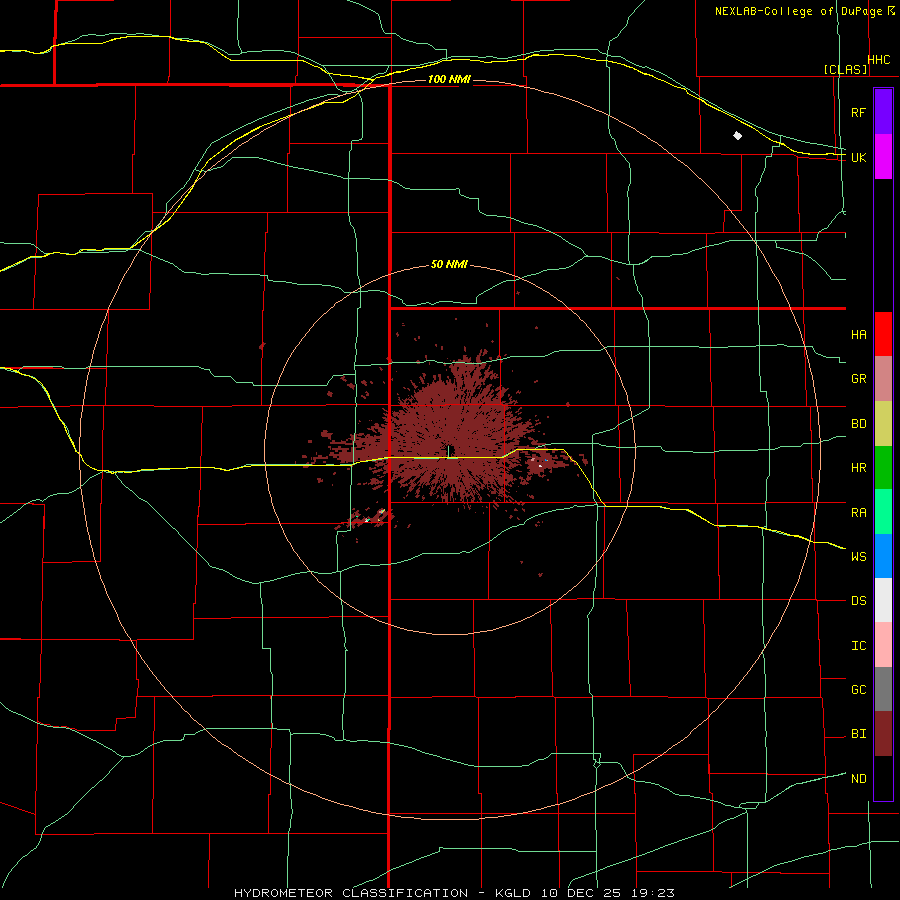Click the 'HR' legend label
Image resolution: width=900 pixels, height=900 pixels.
tap(859, 468)
